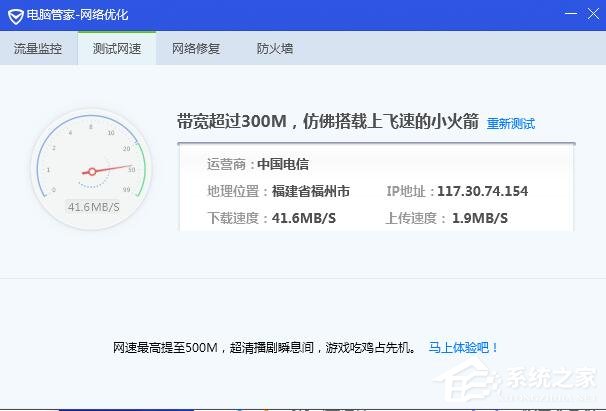
Task: Switch to the 网络修复 tab
Action: 195,48
